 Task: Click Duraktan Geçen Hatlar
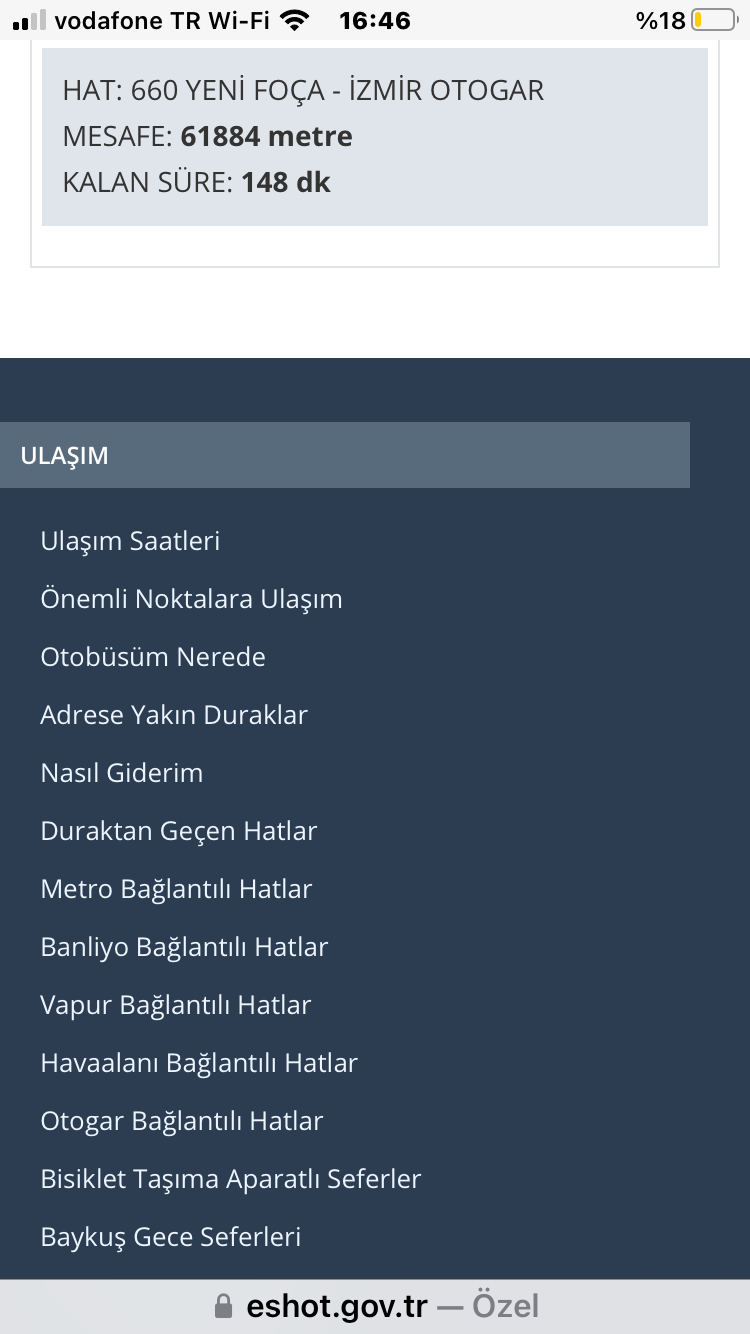click(179, 831)
